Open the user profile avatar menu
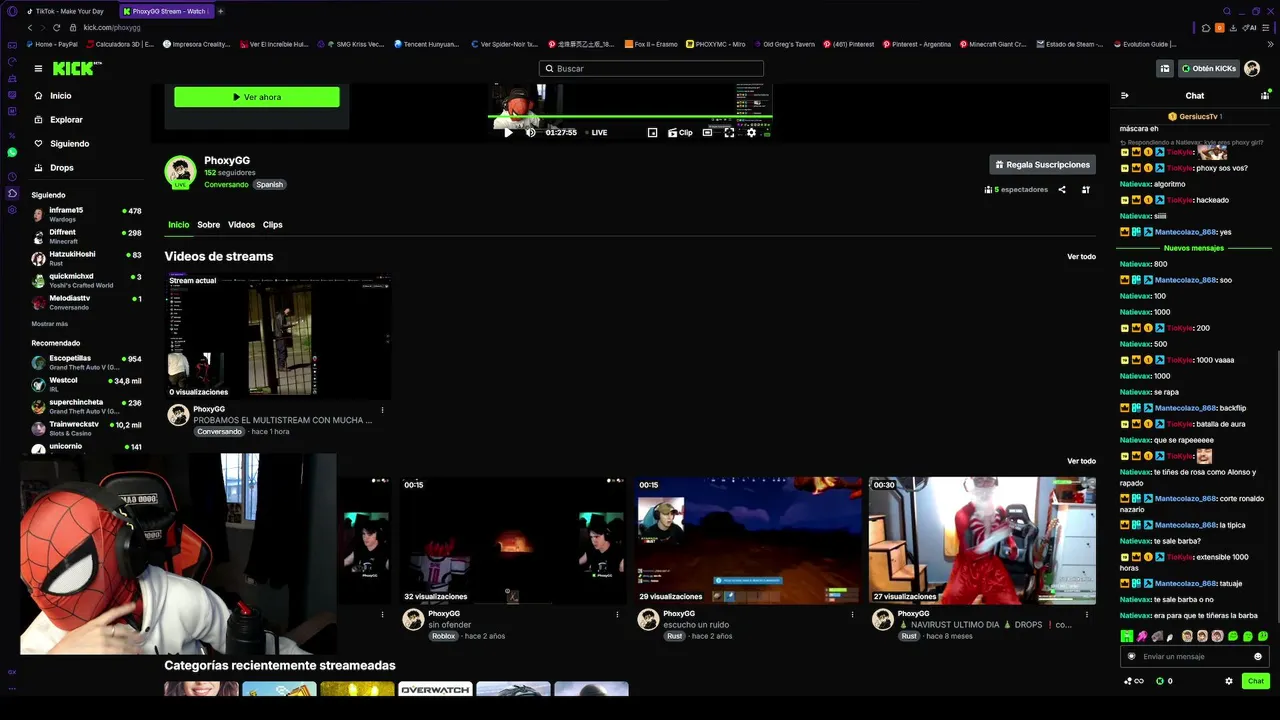This screenshot has width=1280, height=720. (x=1252, y=69)
